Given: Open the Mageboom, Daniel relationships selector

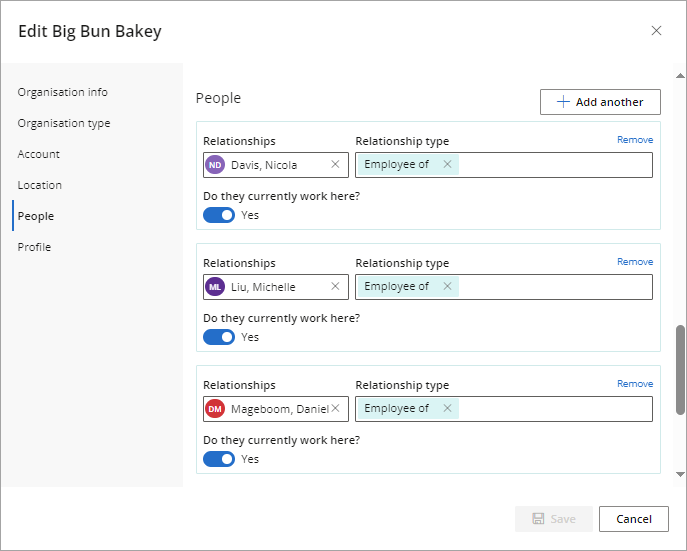Looking at the screenshot, I should 276,409.
